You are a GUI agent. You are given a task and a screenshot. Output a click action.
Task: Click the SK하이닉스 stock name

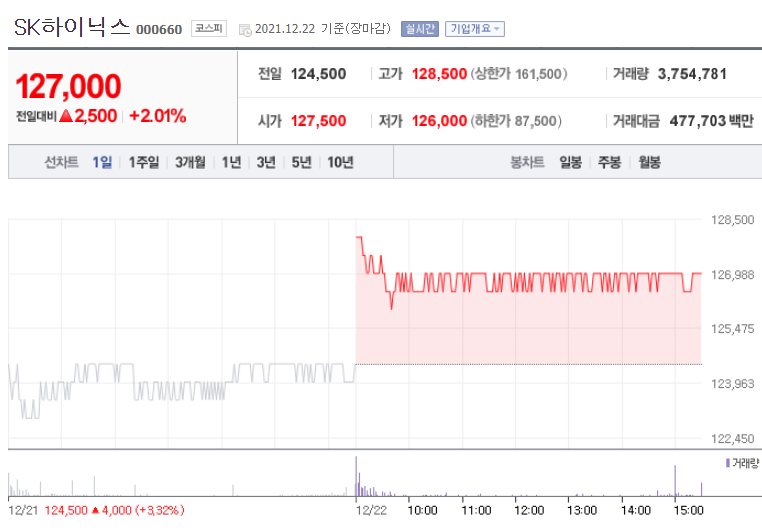[x=72, y=27]
